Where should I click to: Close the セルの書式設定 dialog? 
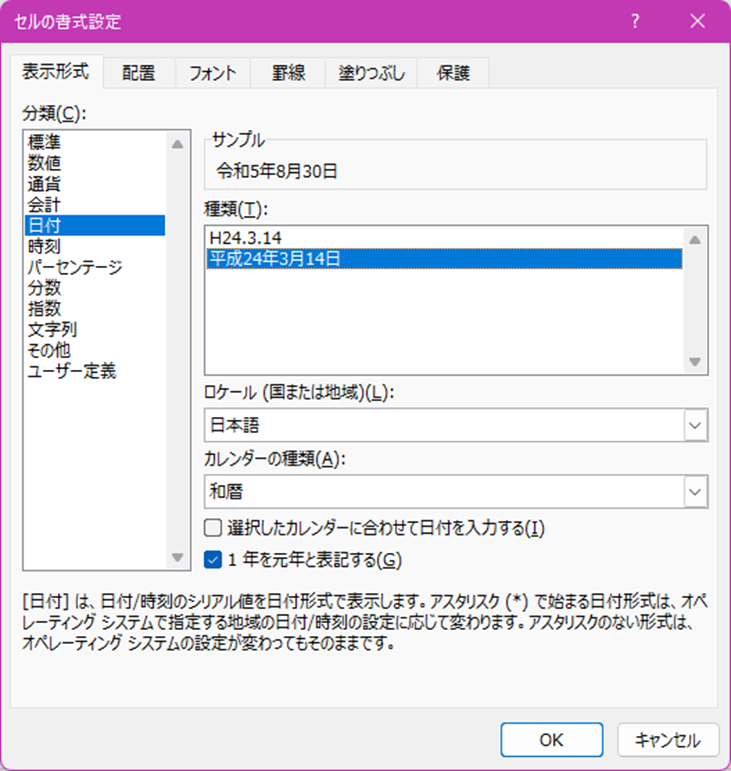point(696,21)
